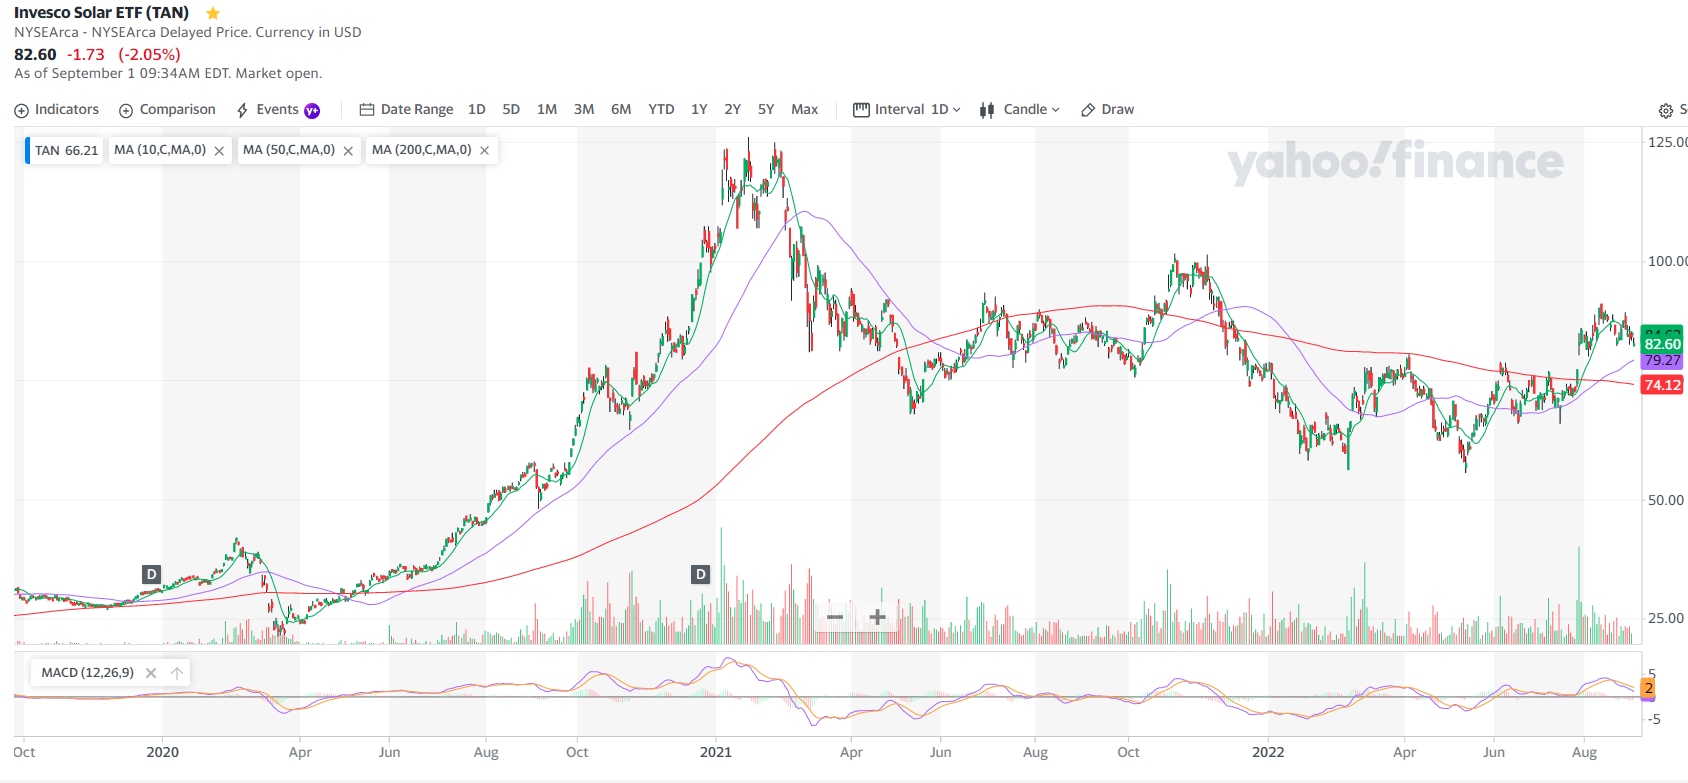The width and height of the screenshot is (1688, 783).
Task: Click the purple 79.27 MA price tag
Action: pyautogui.click(x=1662, y=360)
